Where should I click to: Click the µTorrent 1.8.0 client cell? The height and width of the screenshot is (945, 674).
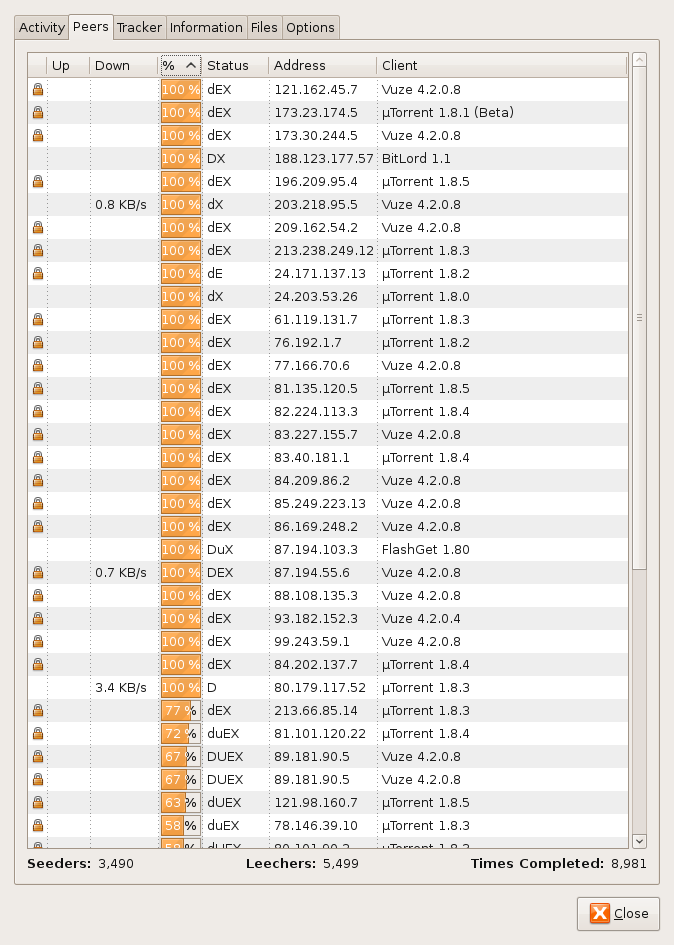coord(426,297)
